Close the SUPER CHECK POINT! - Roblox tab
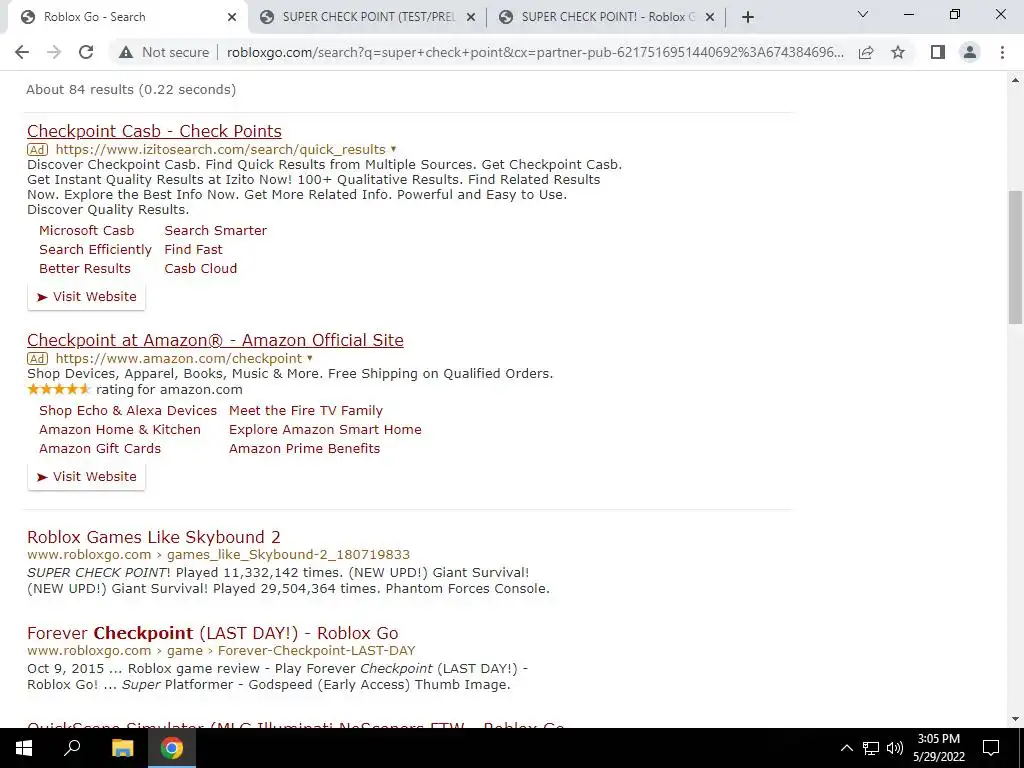Image resolution: width=1024 pixels, height=768 pixels. click(x=710, y=17)
